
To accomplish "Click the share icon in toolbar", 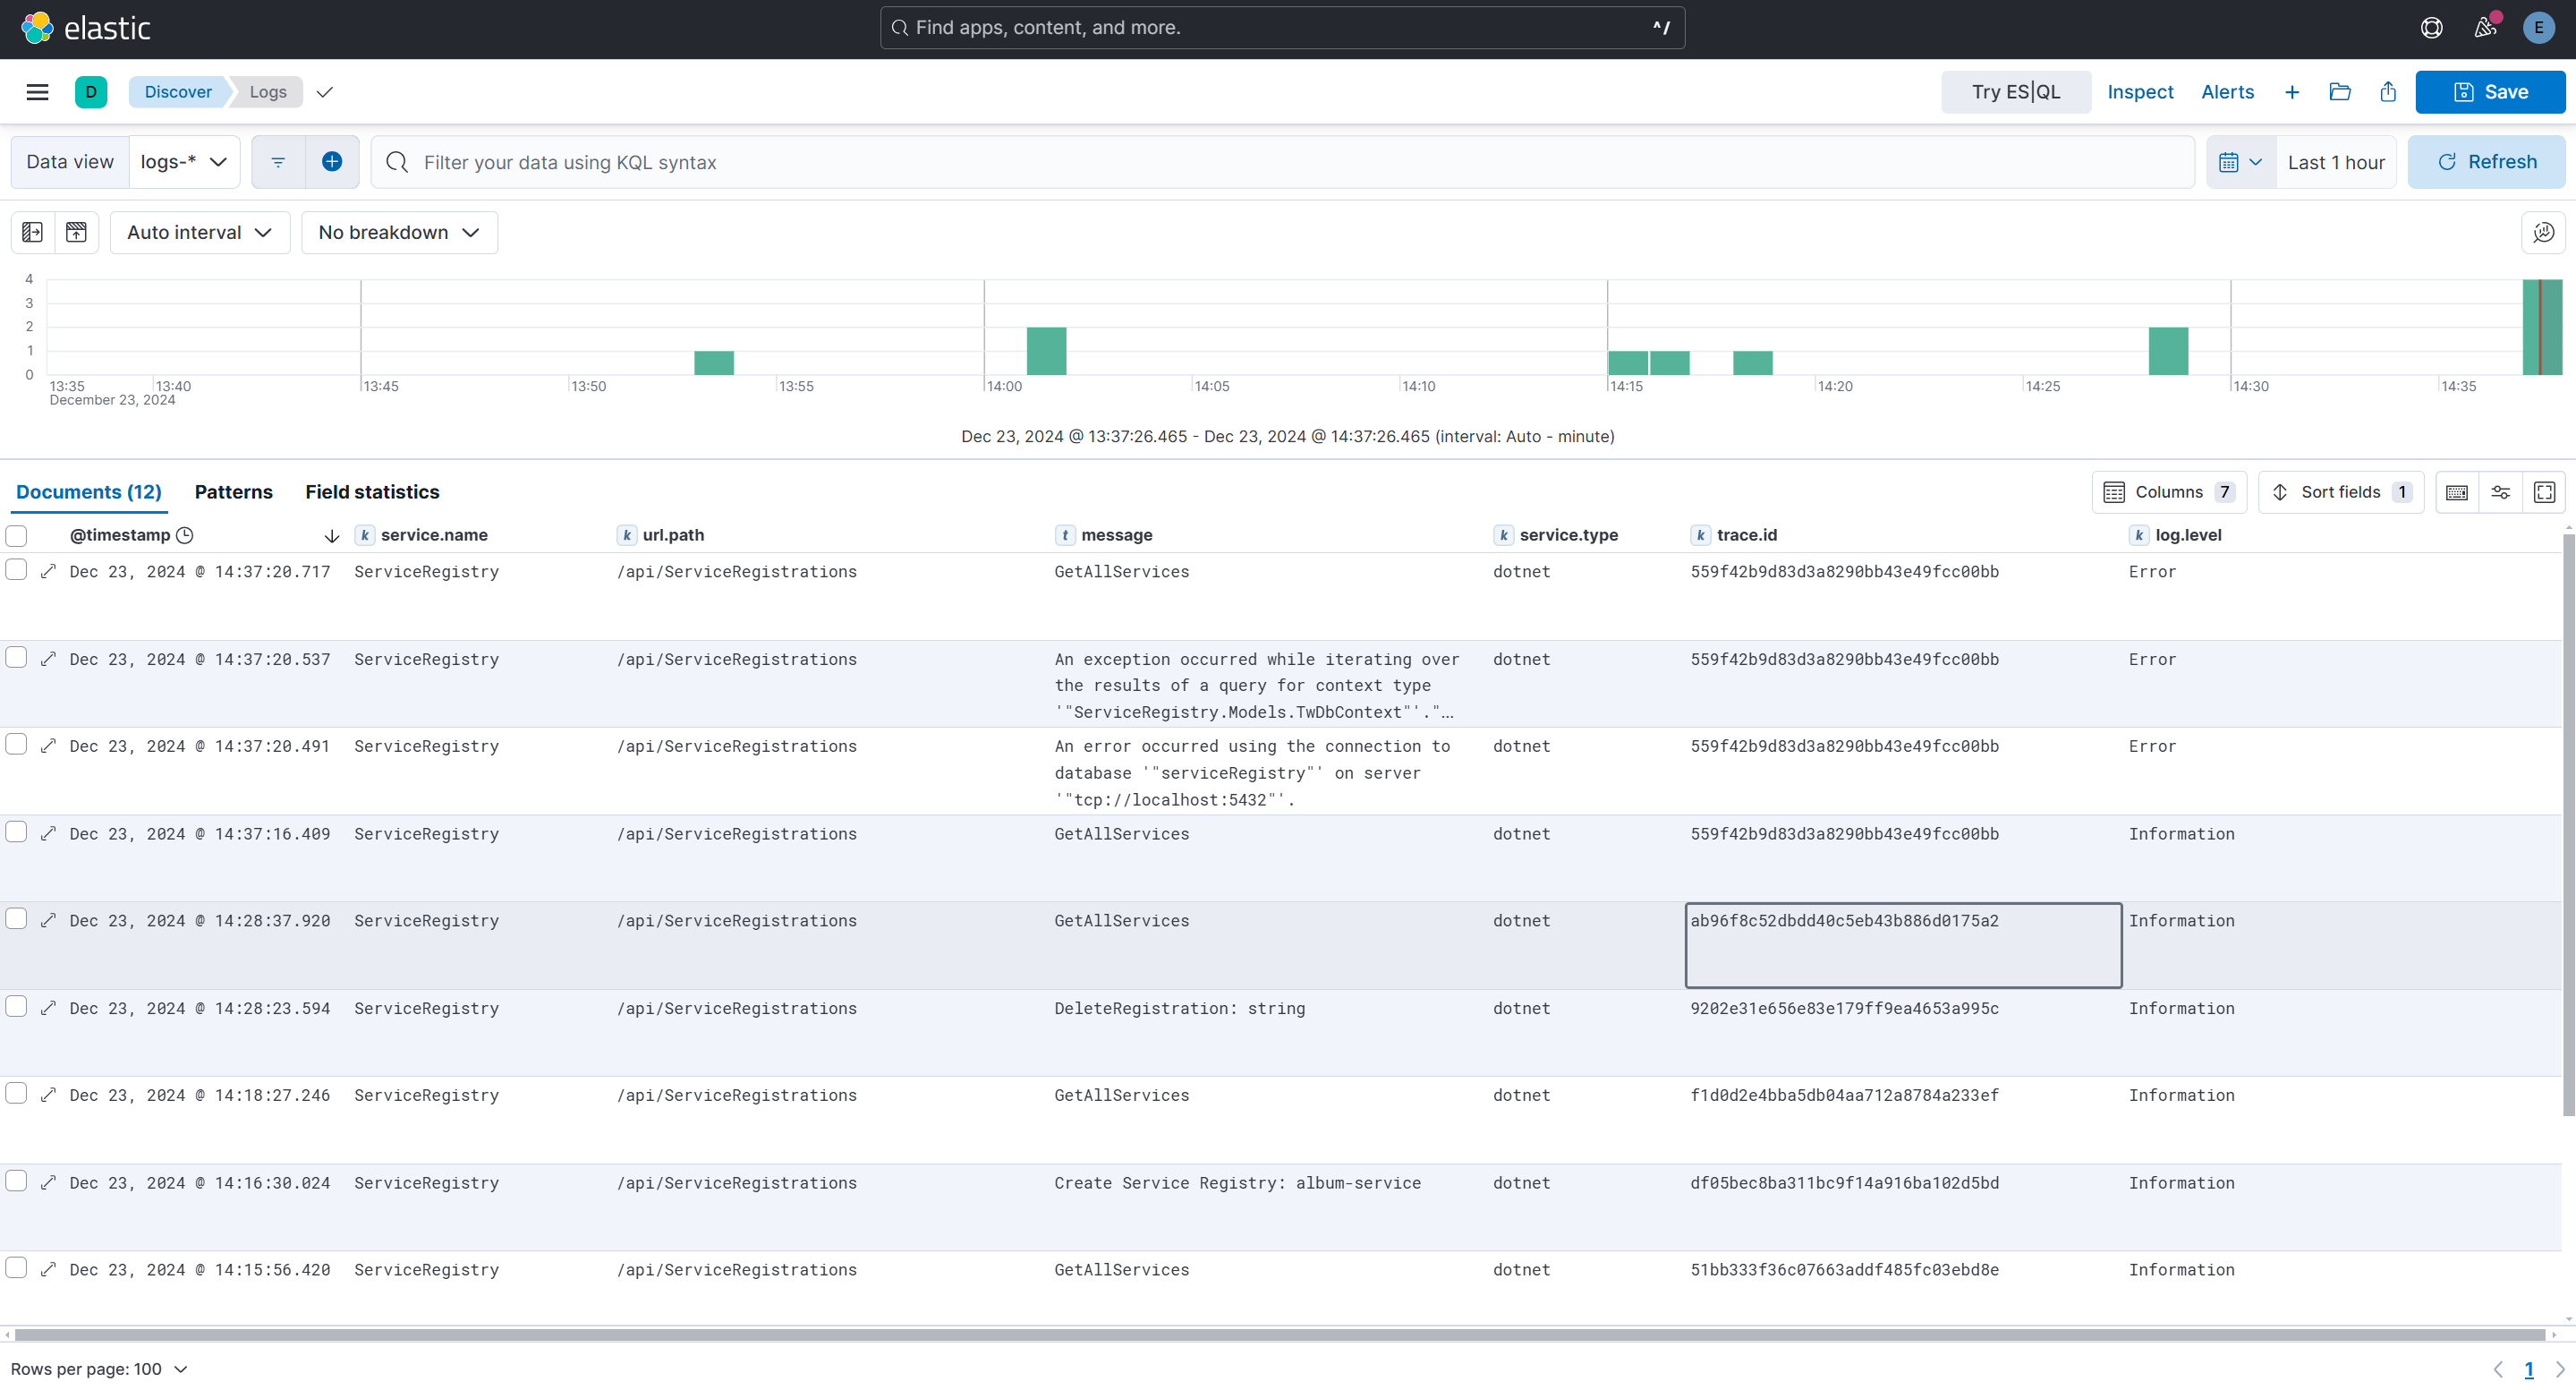I will point(2388,92).
